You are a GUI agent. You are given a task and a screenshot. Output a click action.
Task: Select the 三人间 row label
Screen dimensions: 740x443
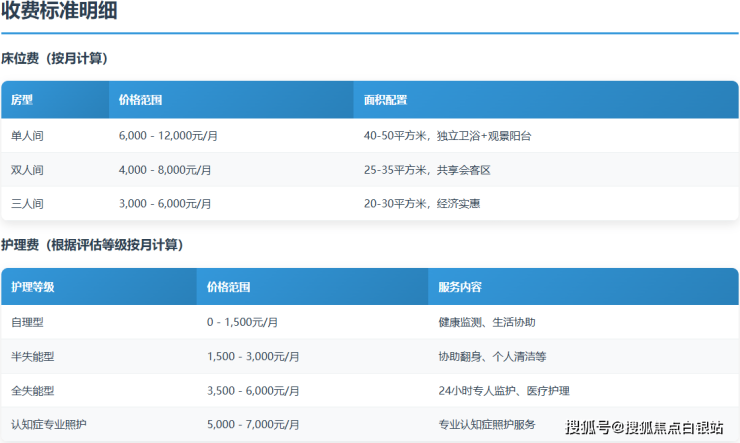(27, 204)
